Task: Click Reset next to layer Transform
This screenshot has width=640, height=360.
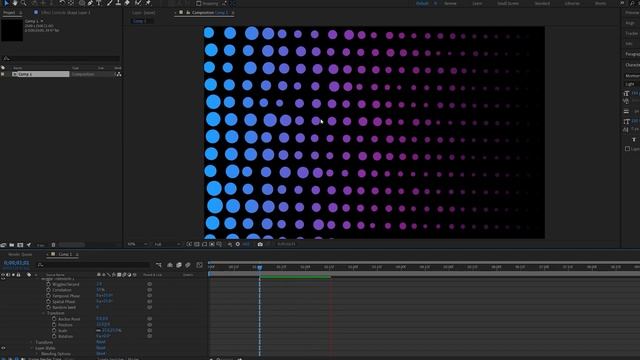Action: click(101, 342)
